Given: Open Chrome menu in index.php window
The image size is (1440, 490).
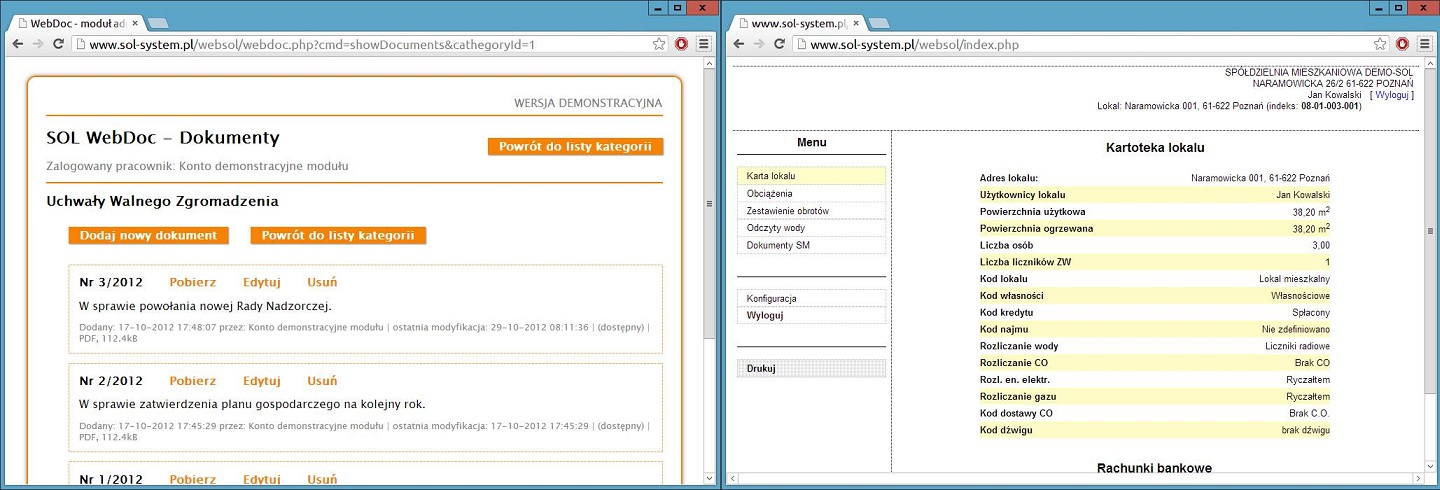Looking at the screenshot, I should [x=1424, y=44].
